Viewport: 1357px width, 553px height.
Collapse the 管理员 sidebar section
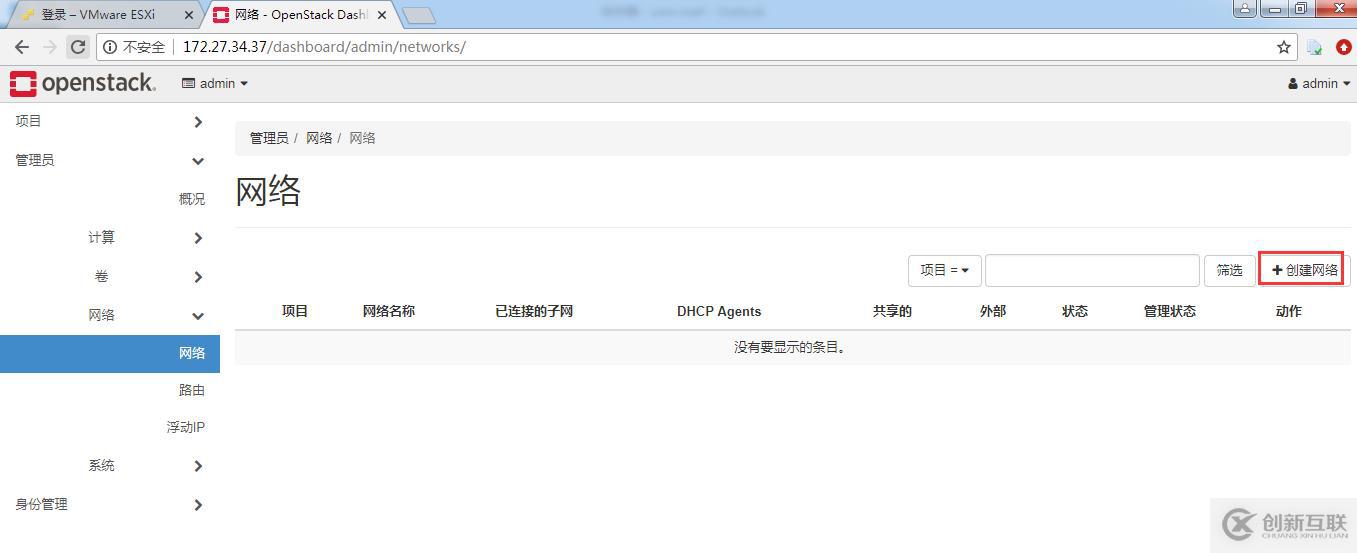(110, 160)
